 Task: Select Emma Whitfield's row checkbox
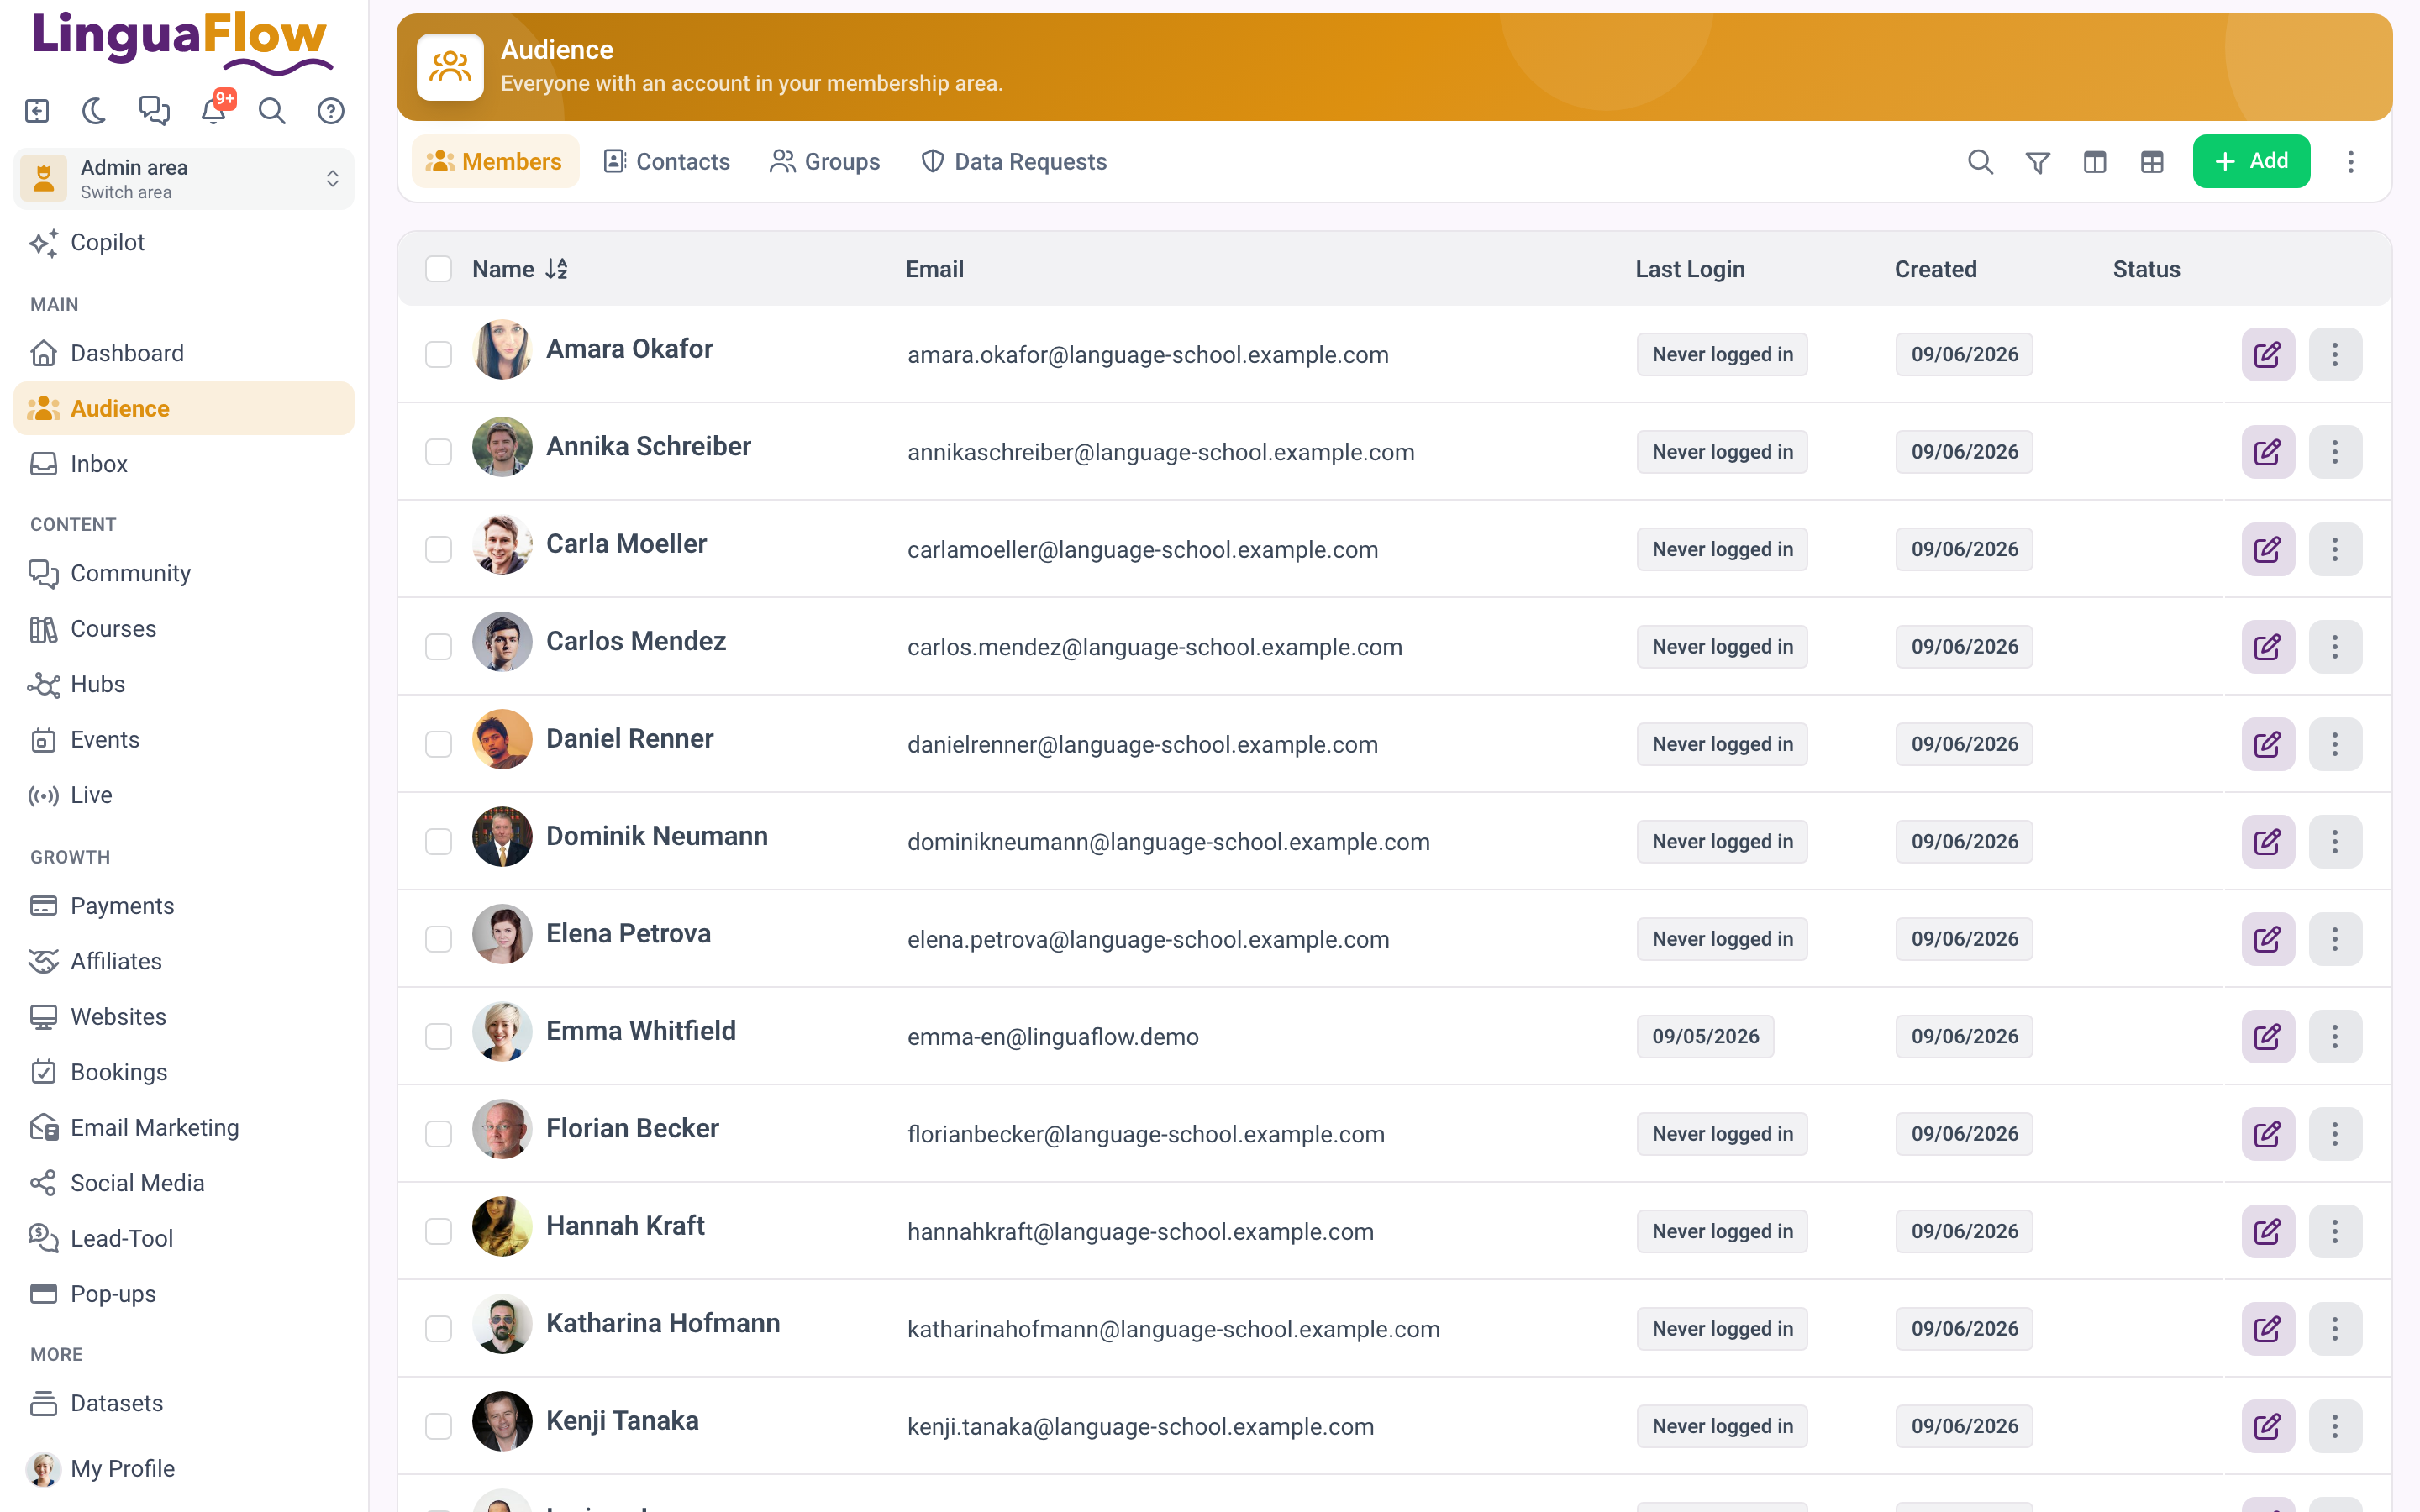point(439,1037)
